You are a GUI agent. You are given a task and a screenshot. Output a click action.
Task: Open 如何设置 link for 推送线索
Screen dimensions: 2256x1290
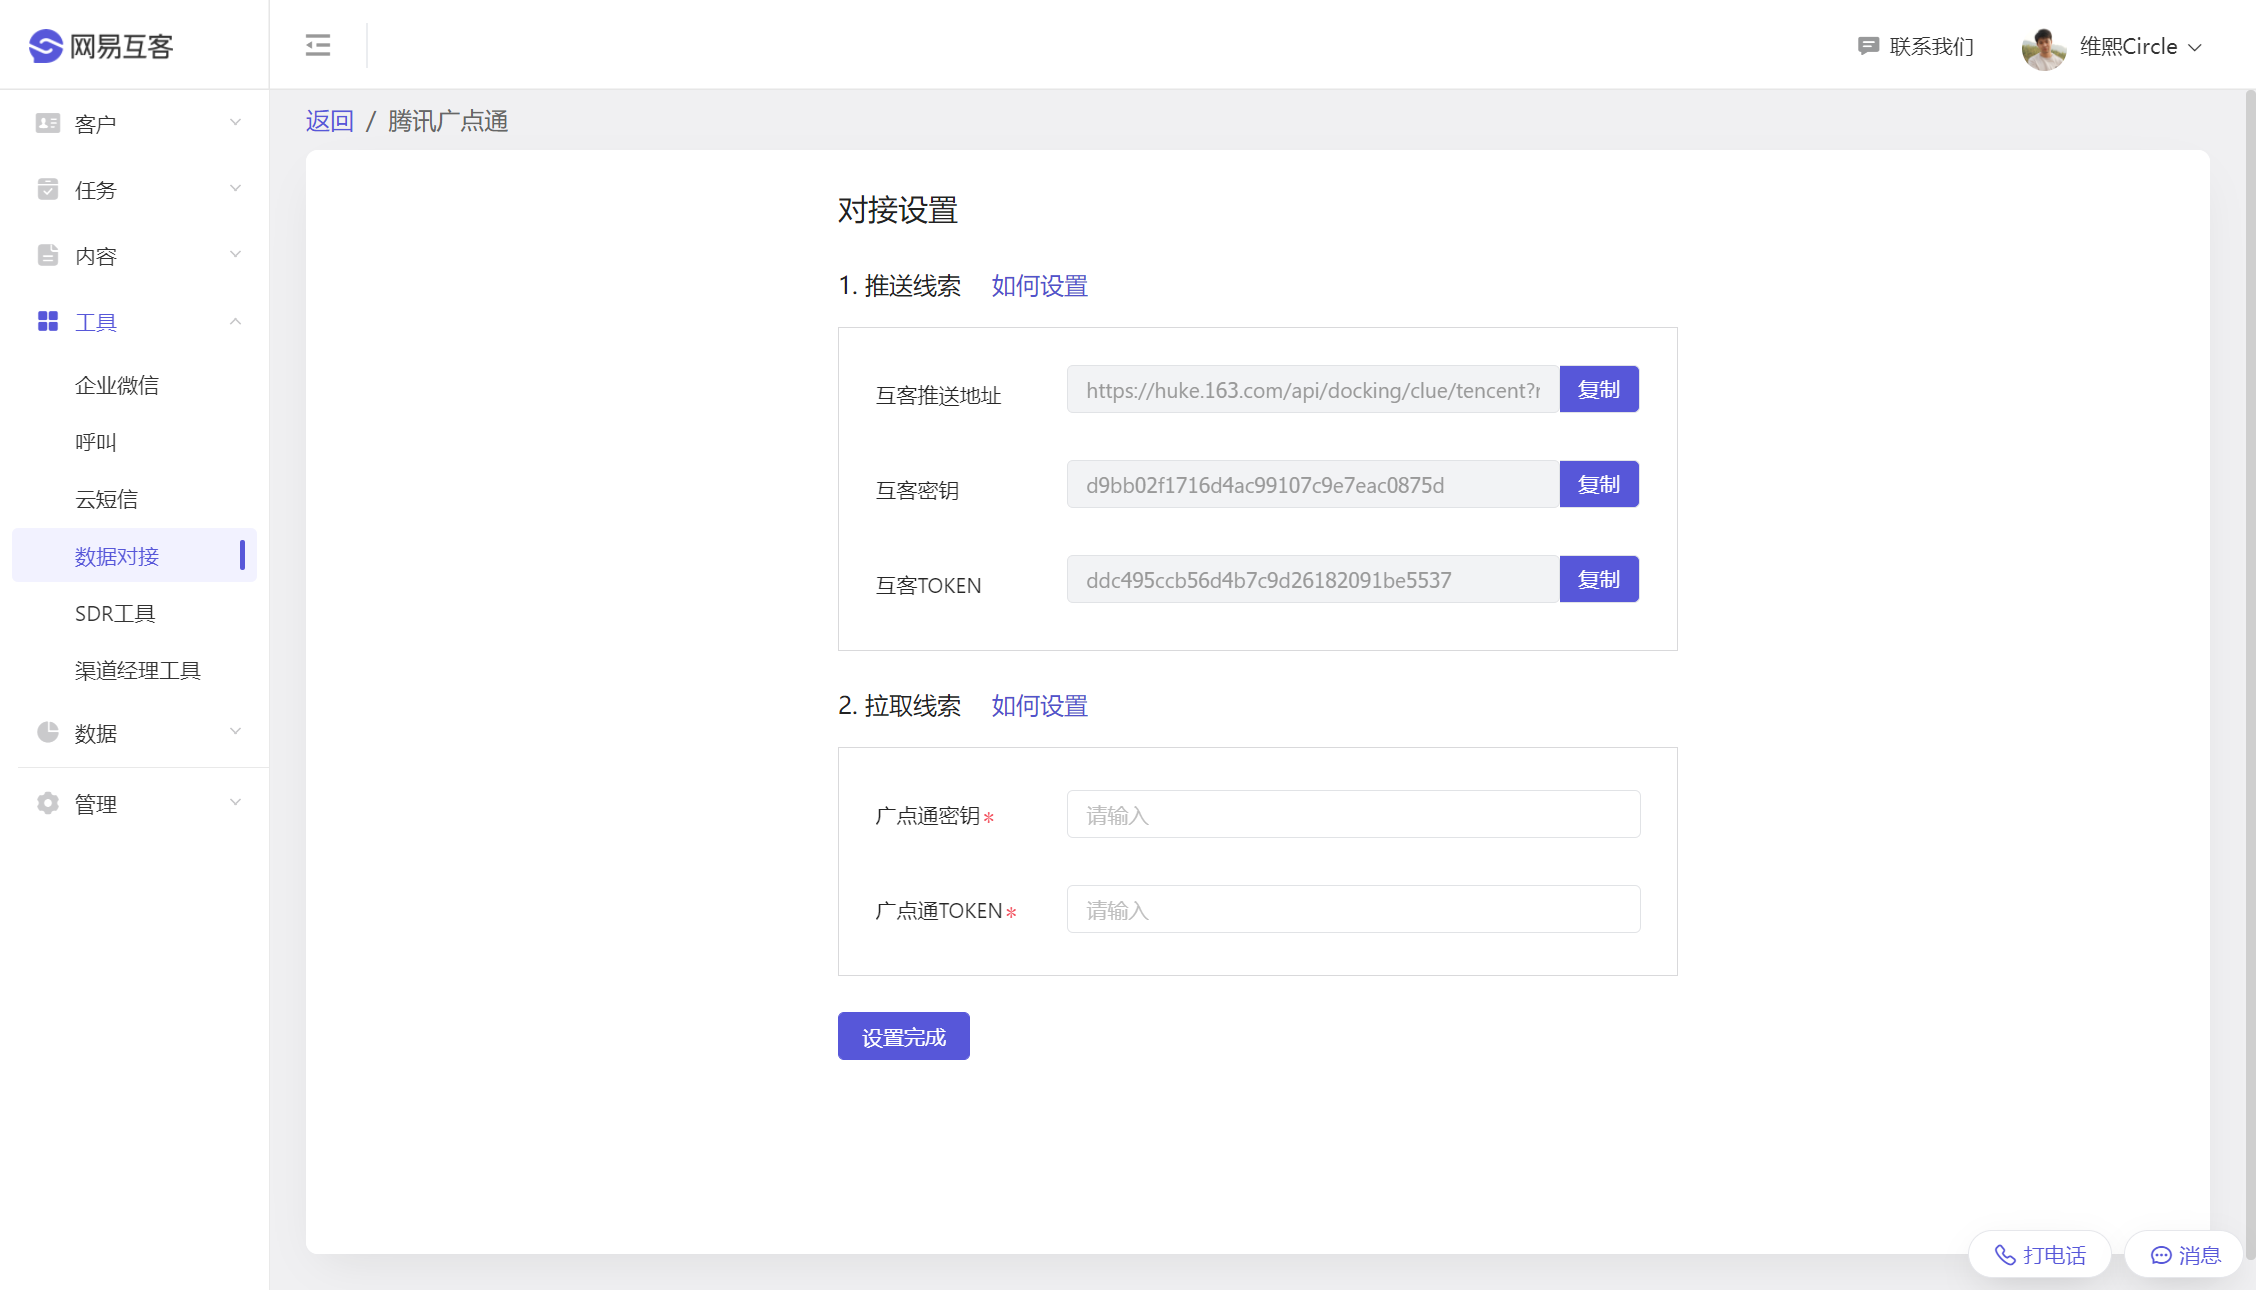(x=1039, y=286)
